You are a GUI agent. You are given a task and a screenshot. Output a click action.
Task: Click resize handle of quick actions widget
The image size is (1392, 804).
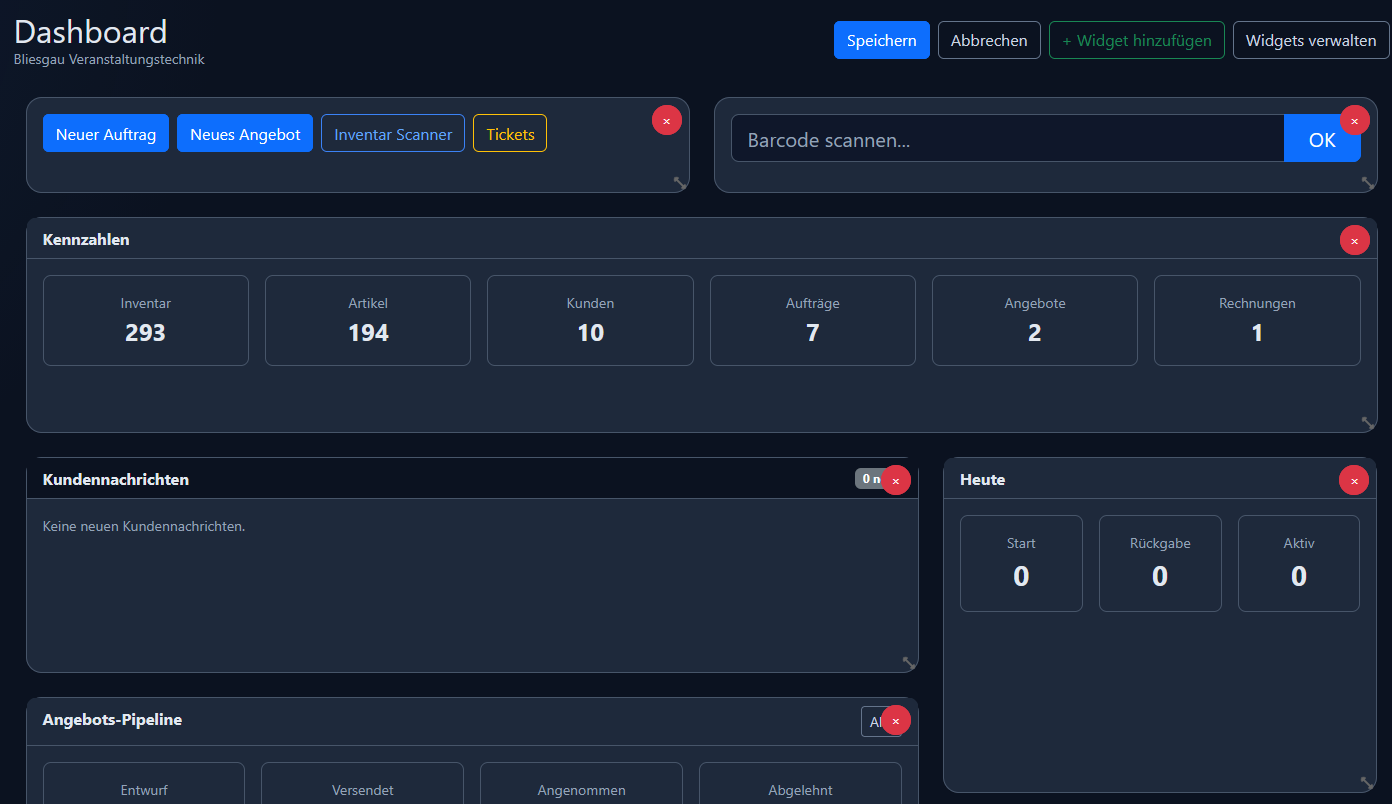(680, 183)
